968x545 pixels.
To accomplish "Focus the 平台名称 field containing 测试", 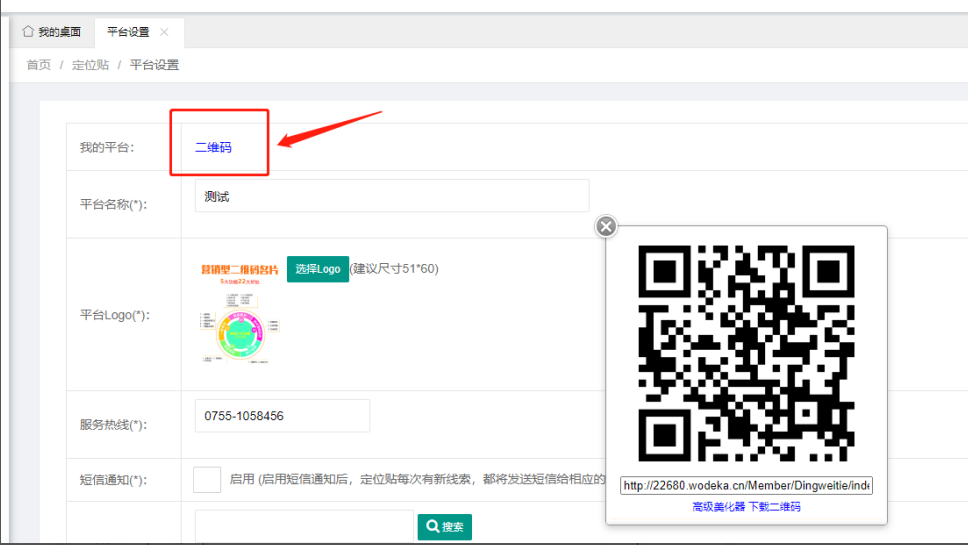I will point(391,196).
